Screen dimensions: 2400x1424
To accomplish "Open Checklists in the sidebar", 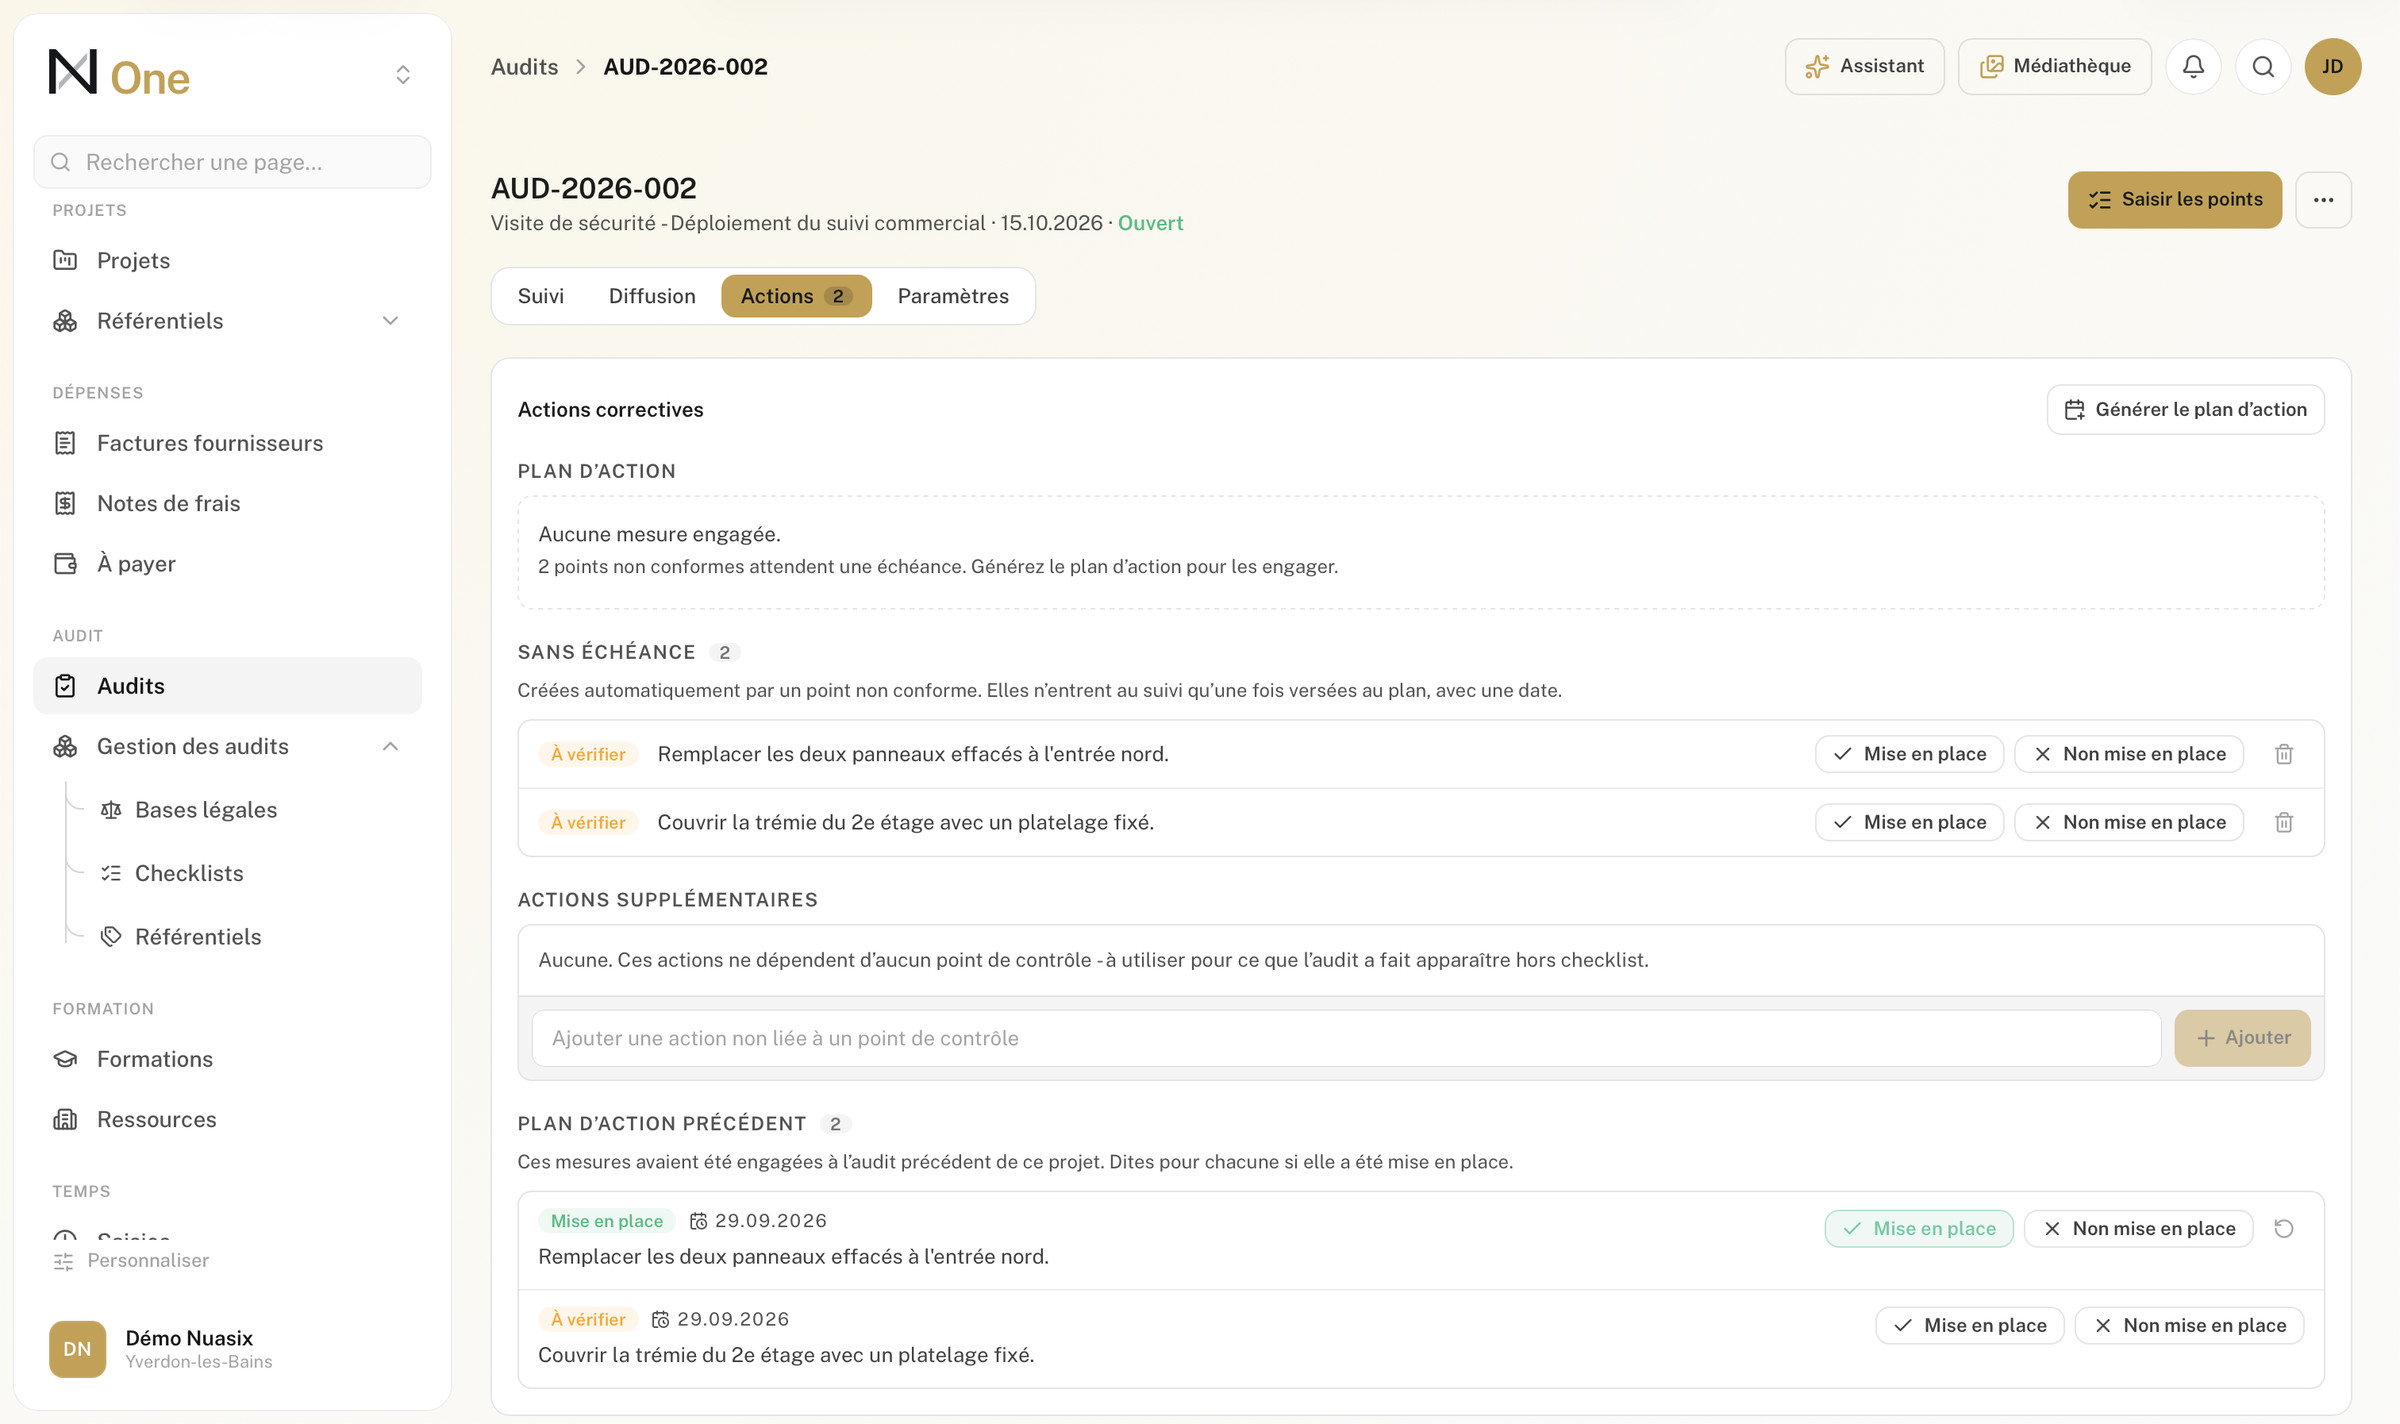I will pyautogui.click(x=189, y=873).
